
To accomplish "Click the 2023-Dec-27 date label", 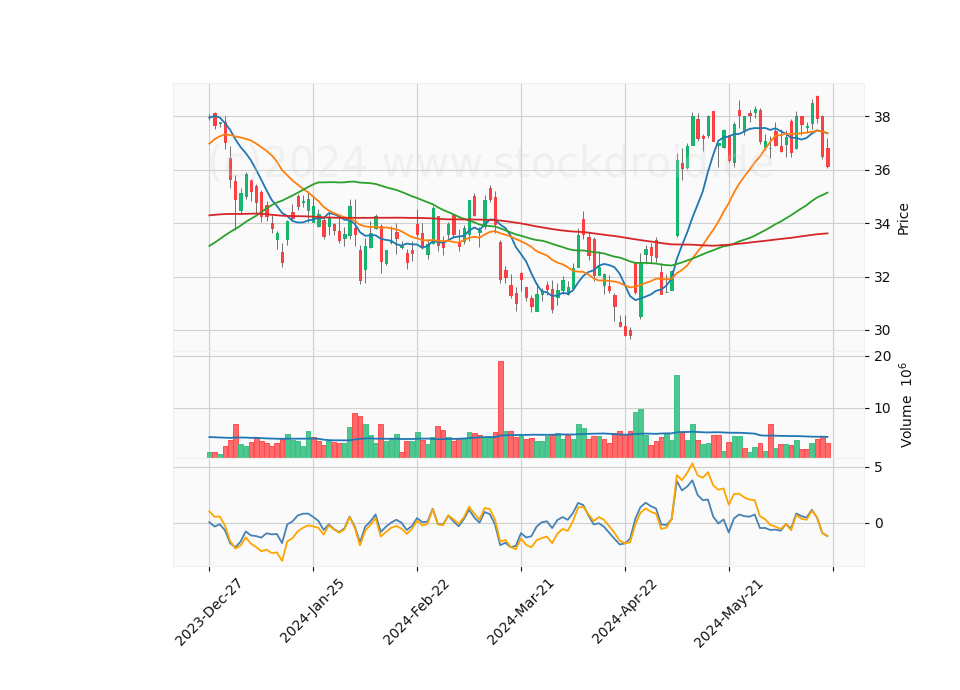I will 208,612.
